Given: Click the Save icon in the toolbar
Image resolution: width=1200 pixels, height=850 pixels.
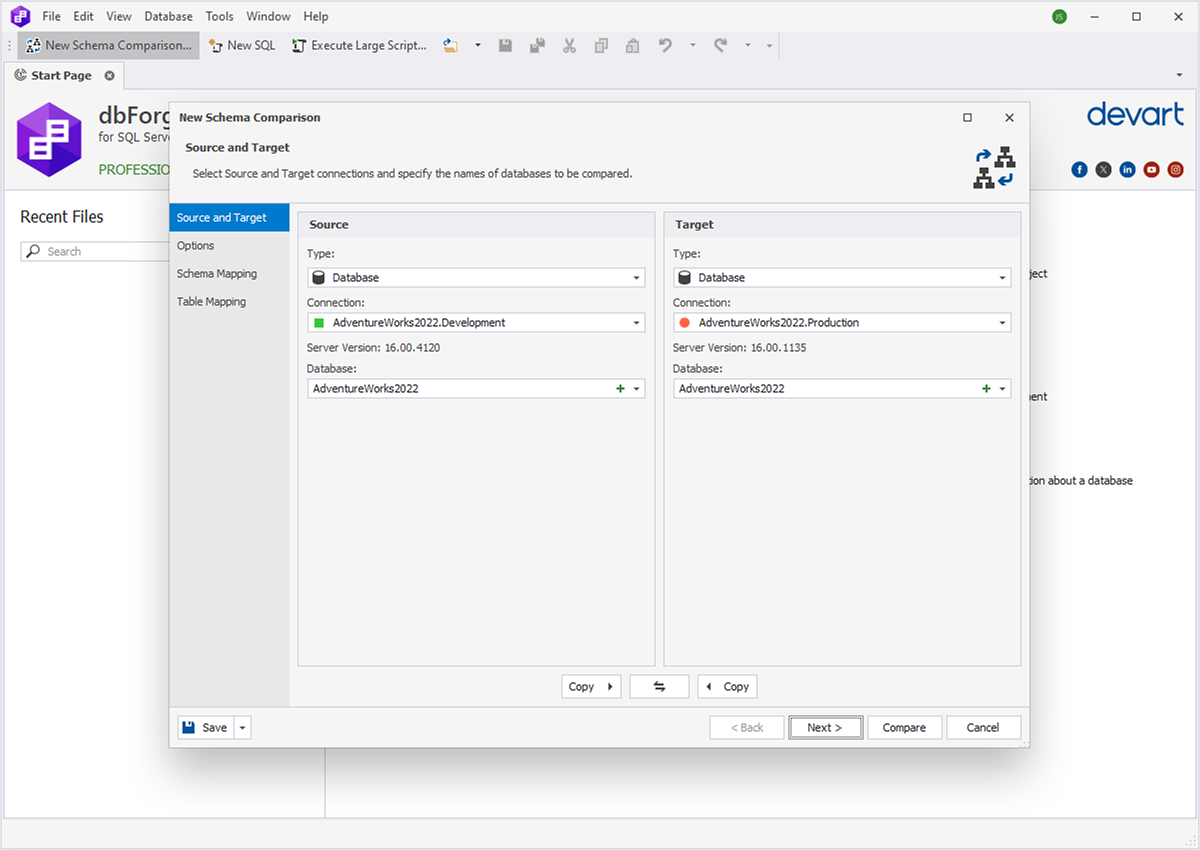Looking at the screenshot, I should click(506, 45).
